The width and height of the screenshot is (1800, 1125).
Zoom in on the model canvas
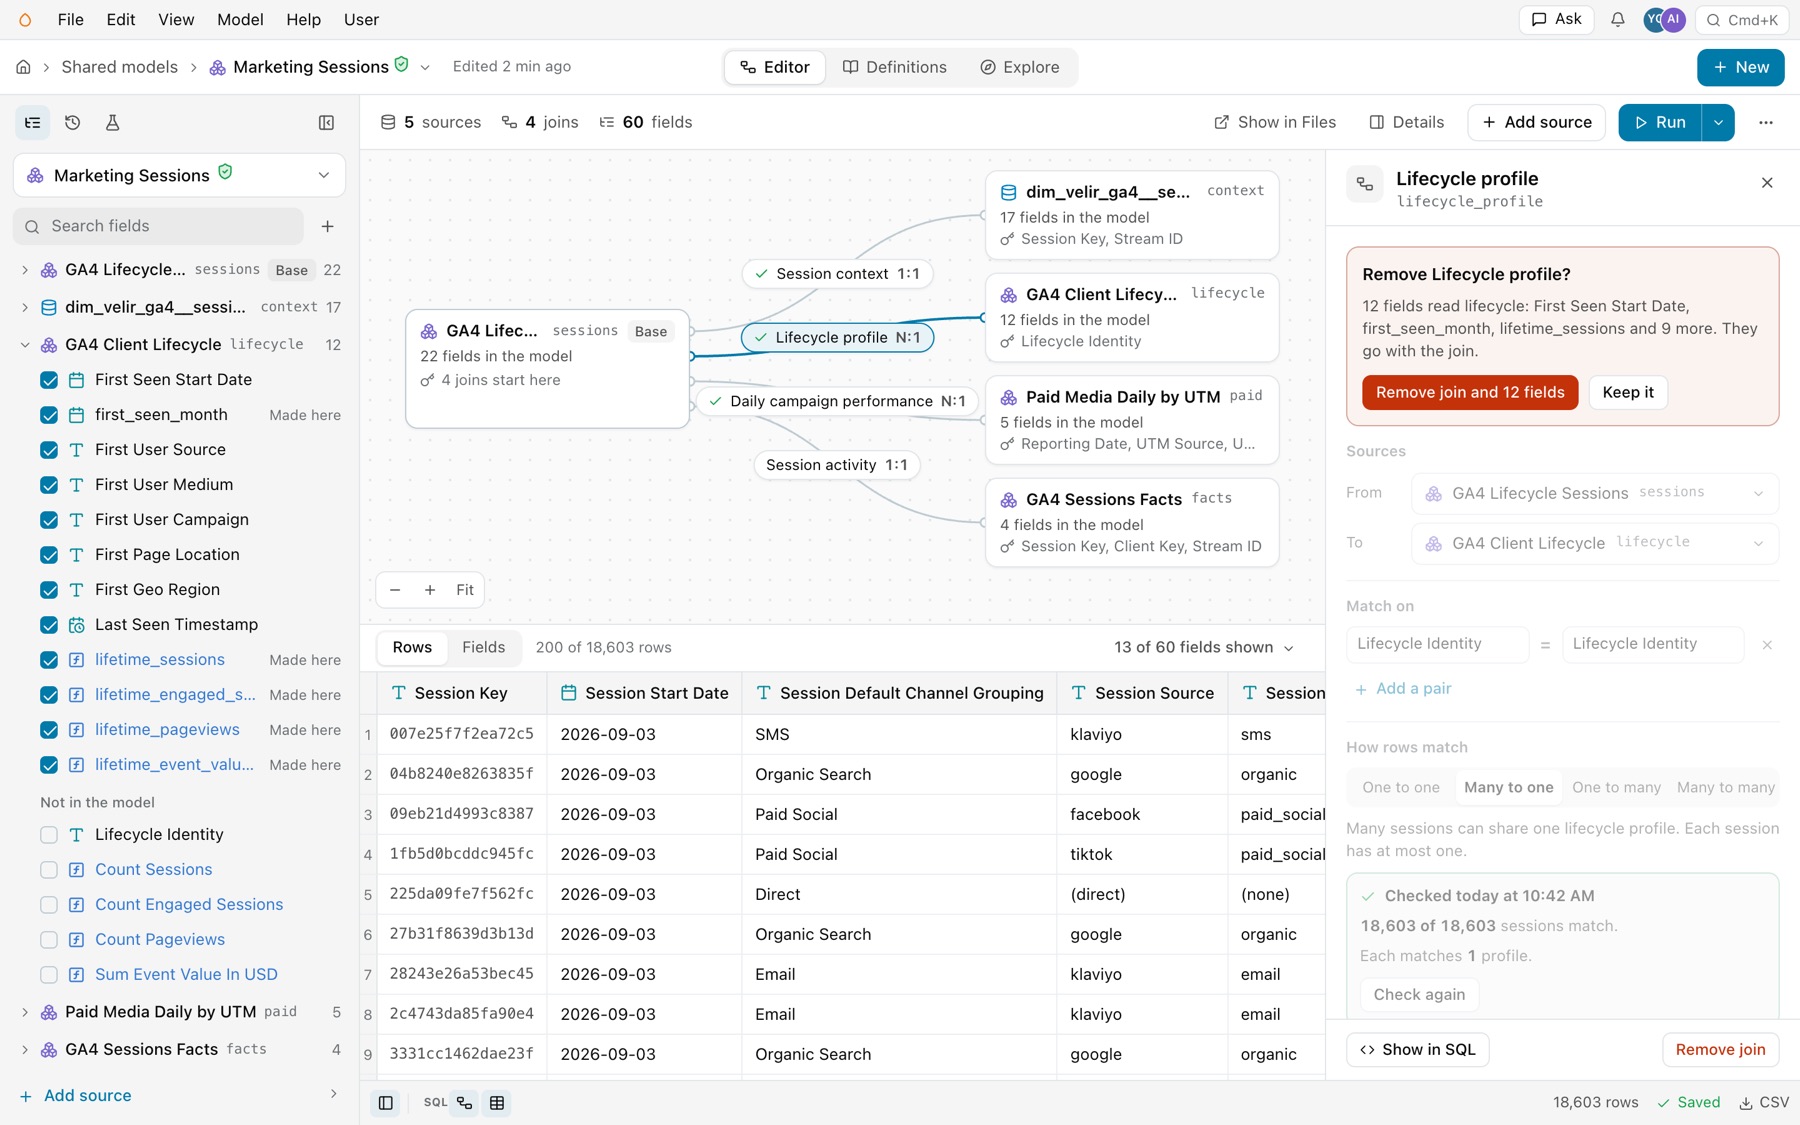(x=430, y=590)
